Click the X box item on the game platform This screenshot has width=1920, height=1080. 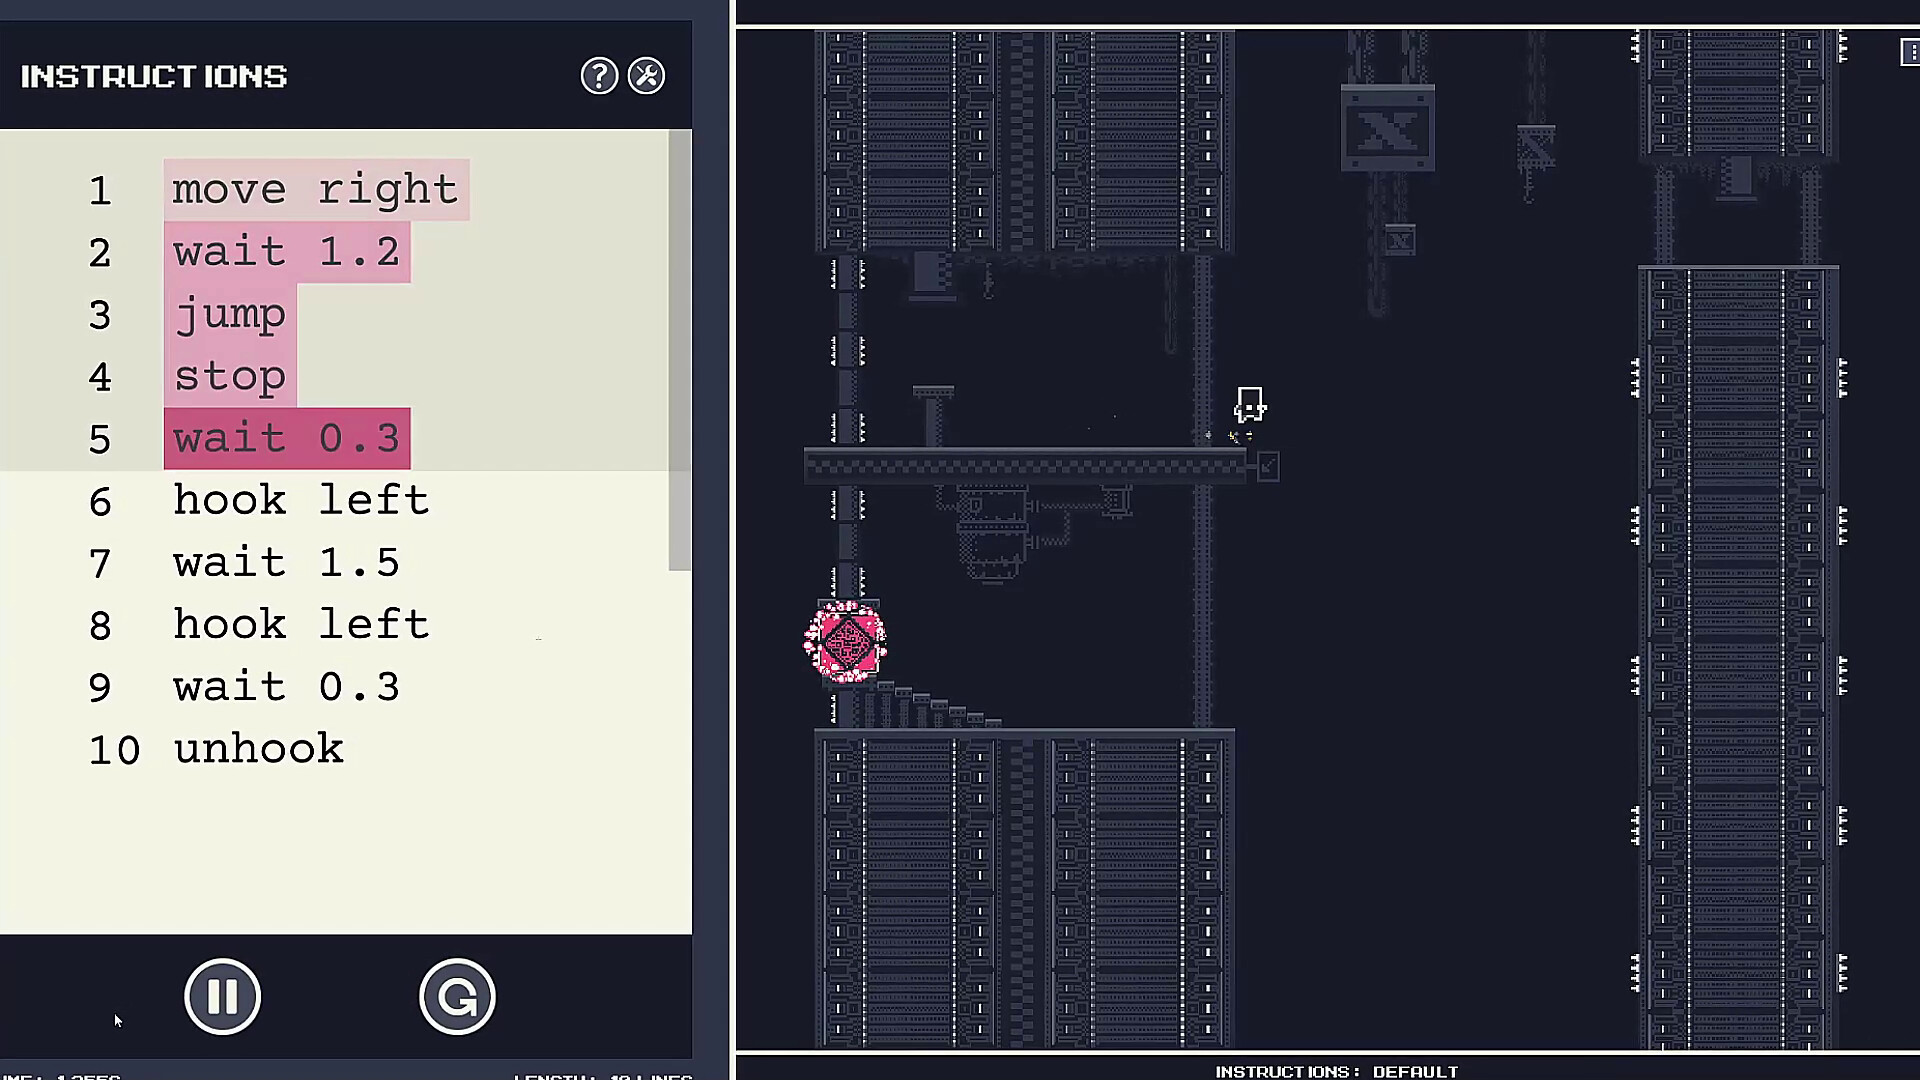pos(1387,127)
